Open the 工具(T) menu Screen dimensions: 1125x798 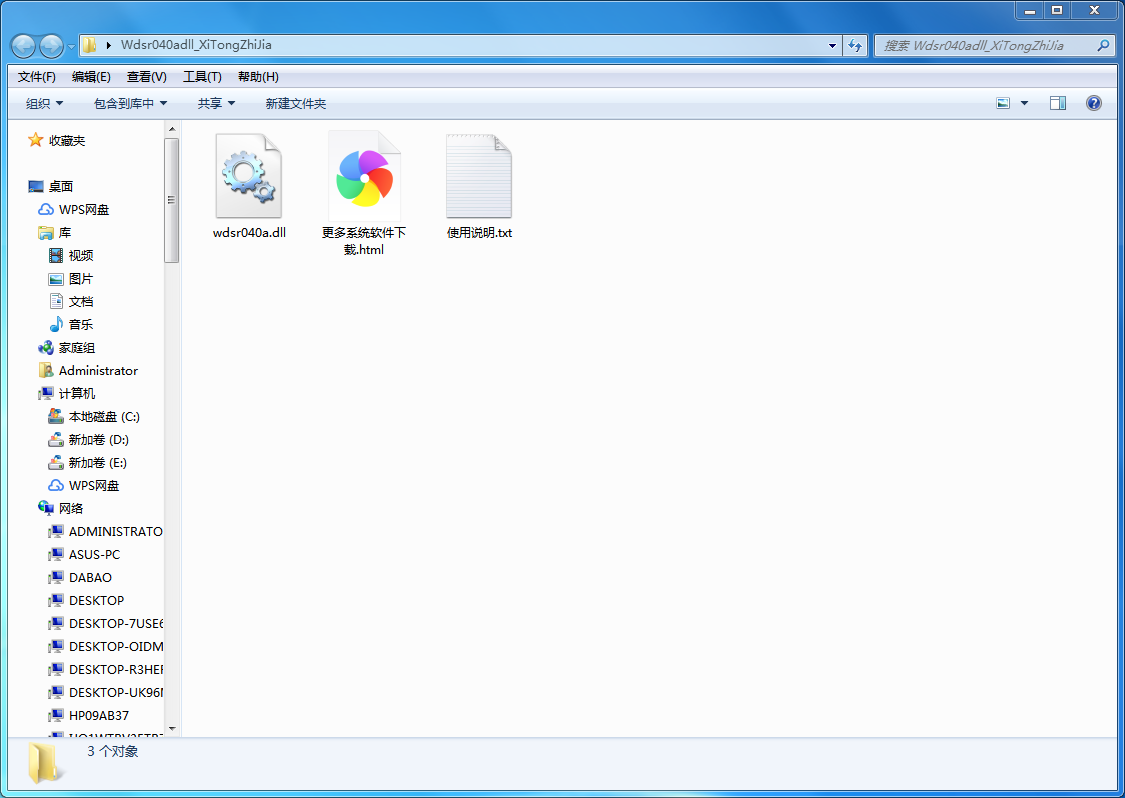coord(202,77)
